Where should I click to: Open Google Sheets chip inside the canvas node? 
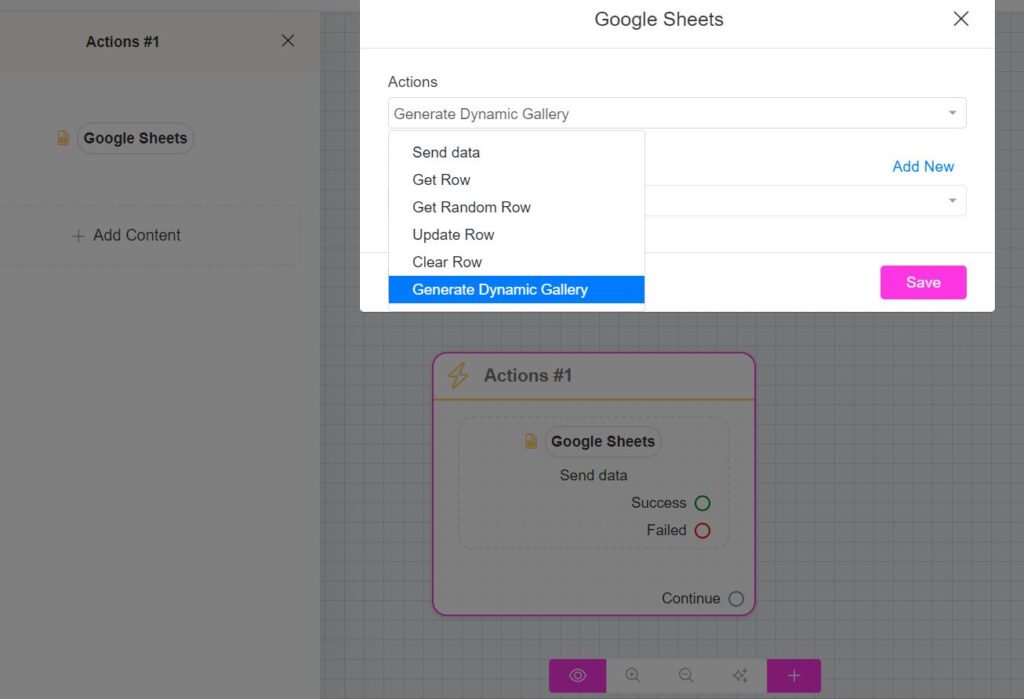[x=603, y=442]
